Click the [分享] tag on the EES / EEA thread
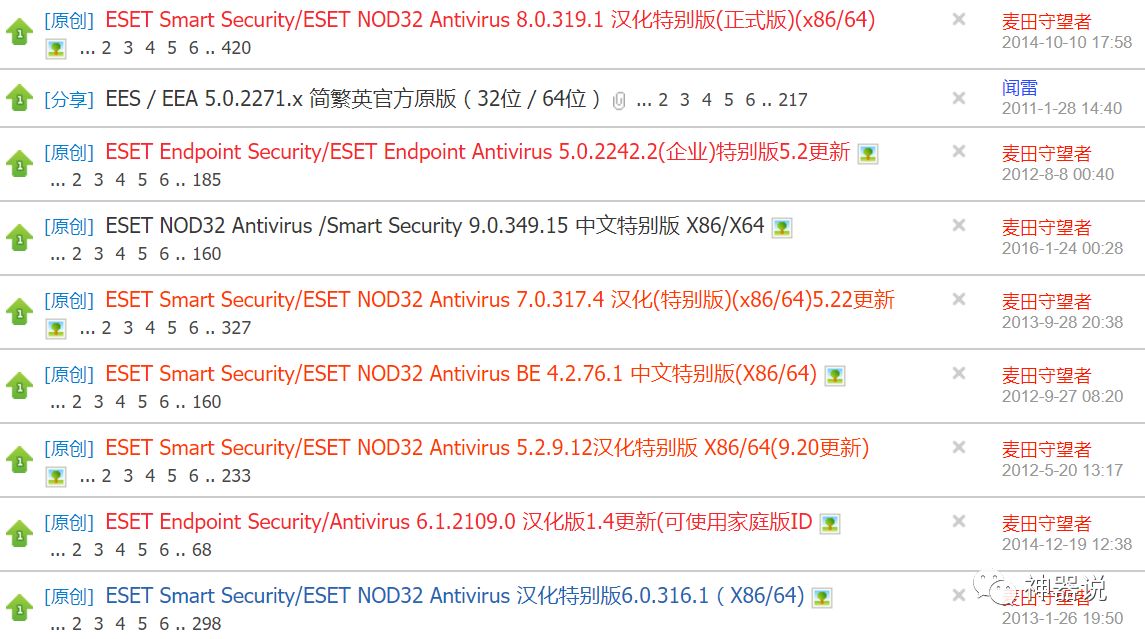This screenshot has width=1145, height=639. pos(69,99)
